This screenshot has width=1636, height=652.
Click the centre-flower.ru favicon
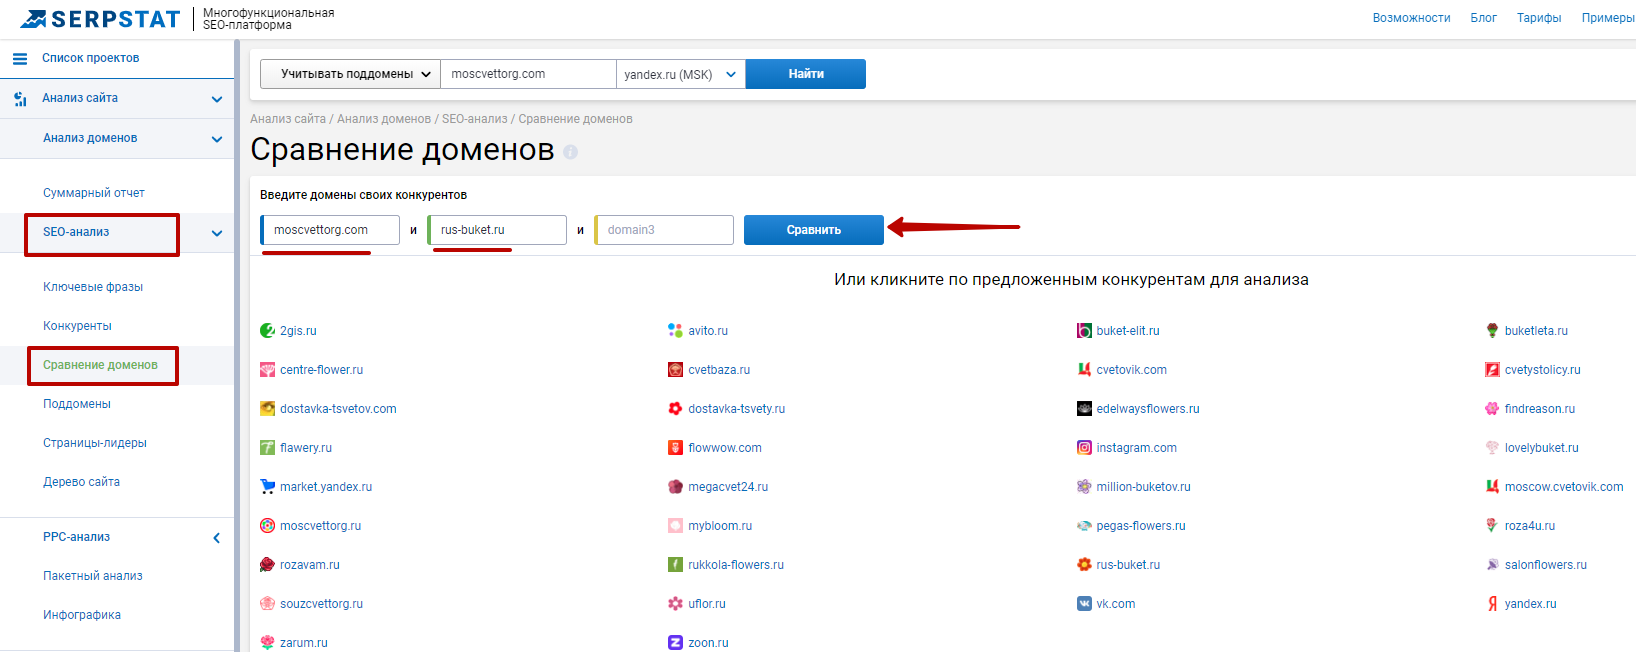pyautogui.click(x=267, y=370)
